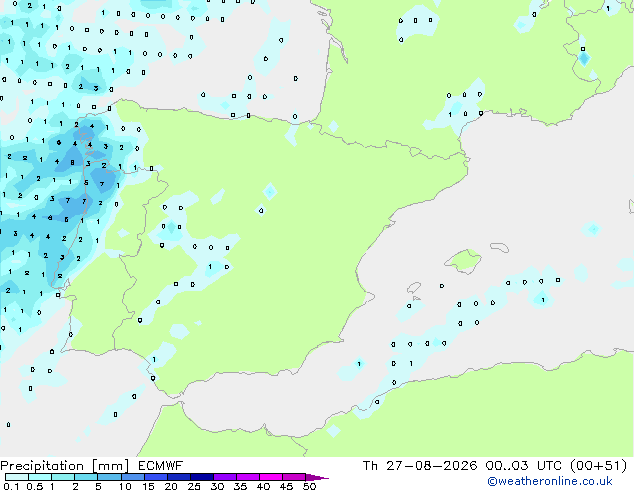This screenshot has height=490, width=634.
Task: Click the 'ECMWF' model label
Action: click(161, 466)
